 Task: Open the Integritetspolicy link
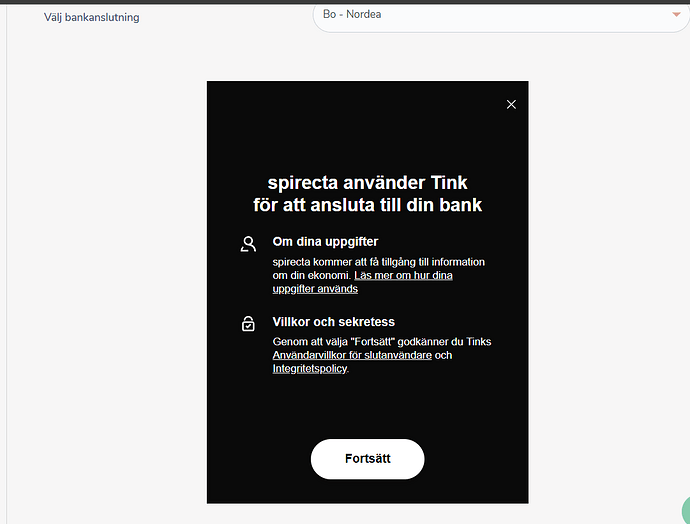tap(310, 368)
